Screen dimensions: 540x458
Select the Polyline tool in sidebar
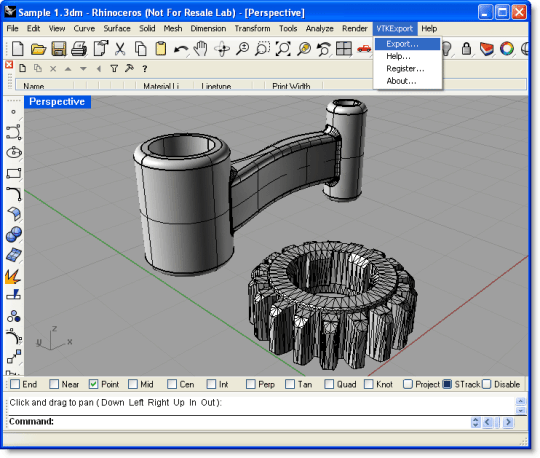14,132
